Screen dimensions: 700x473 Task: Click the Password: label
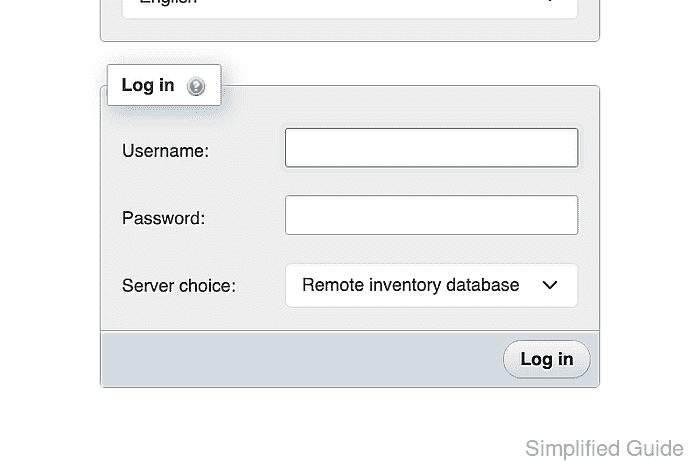[163, 218]
